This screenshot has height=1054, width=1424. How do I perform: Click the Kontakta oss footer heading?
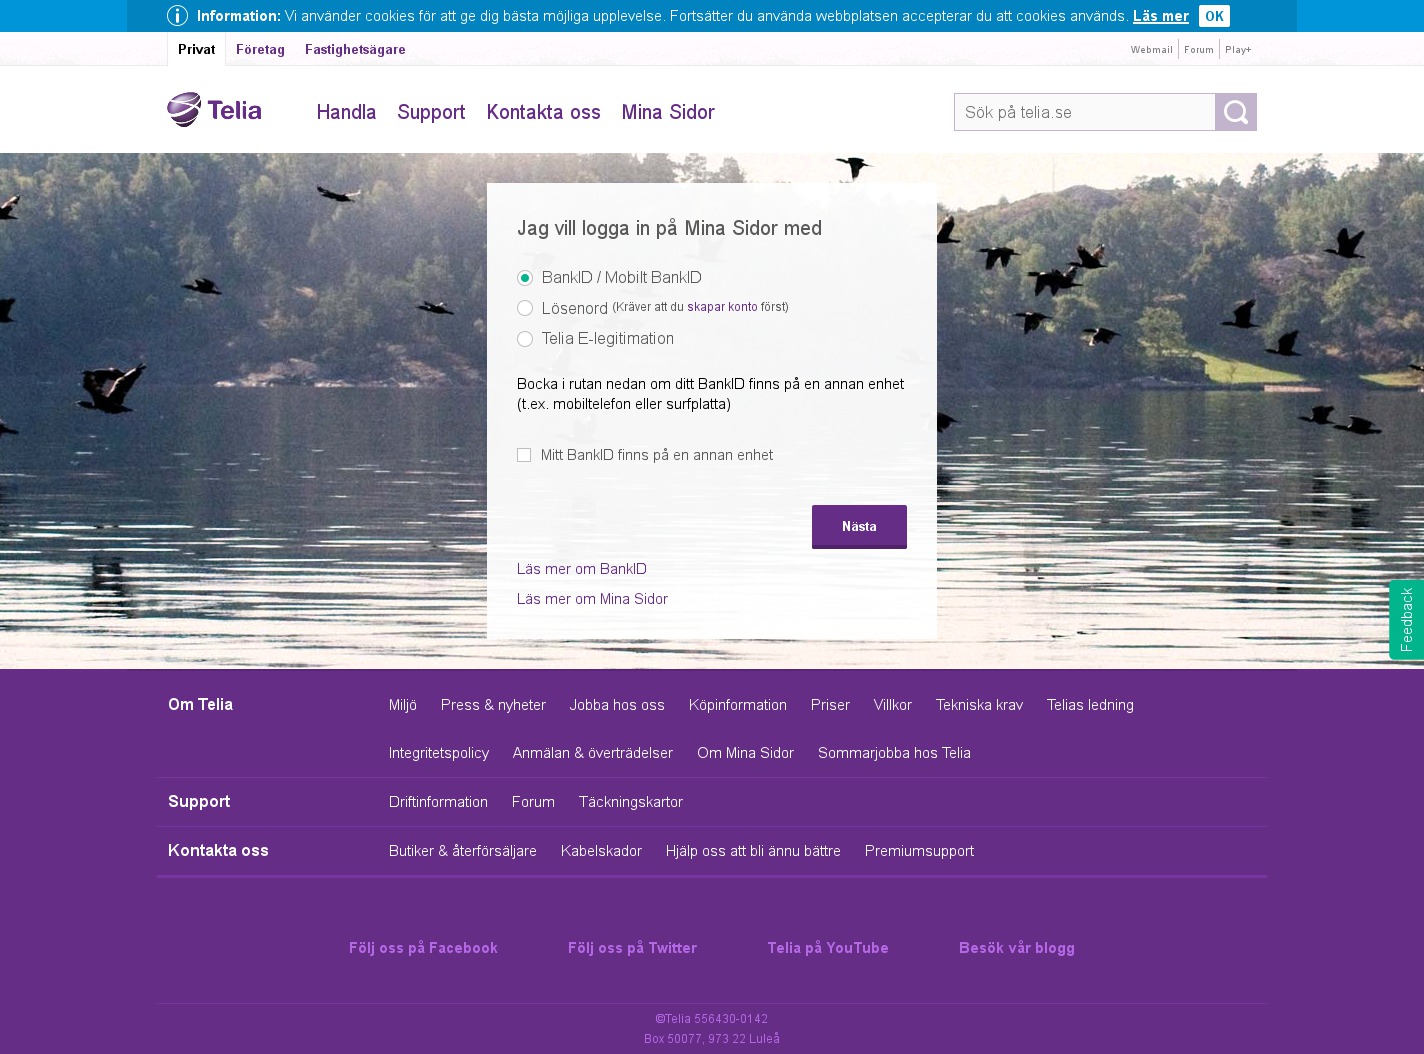tap(218, 850)
